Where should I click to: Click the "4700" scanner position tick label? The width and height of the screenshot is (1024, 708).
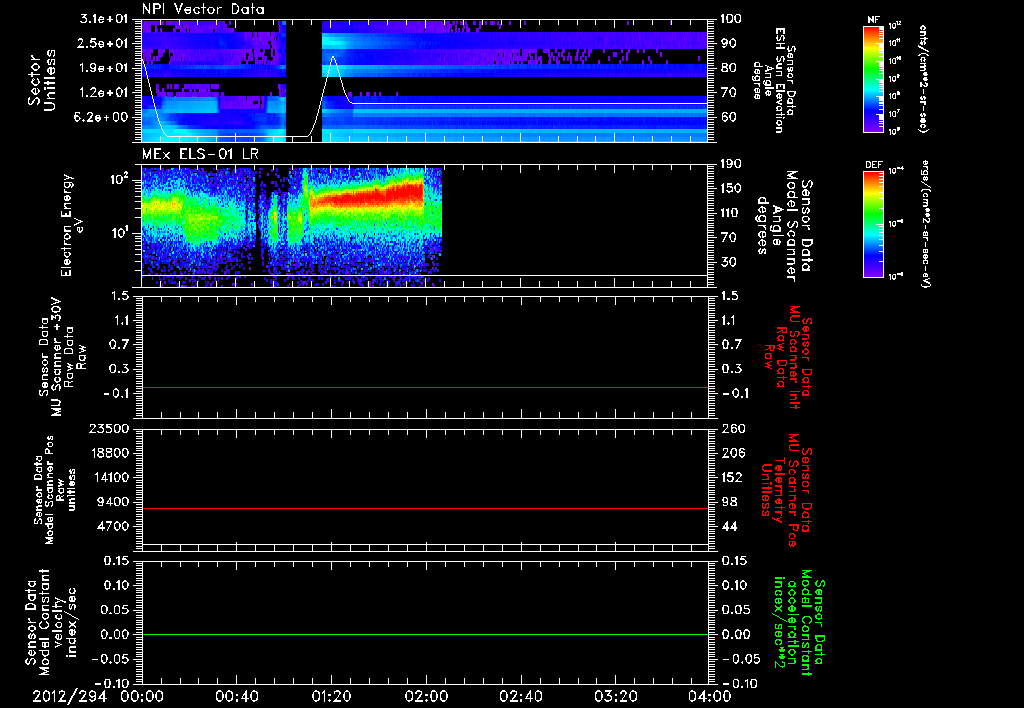pos(113,526)
